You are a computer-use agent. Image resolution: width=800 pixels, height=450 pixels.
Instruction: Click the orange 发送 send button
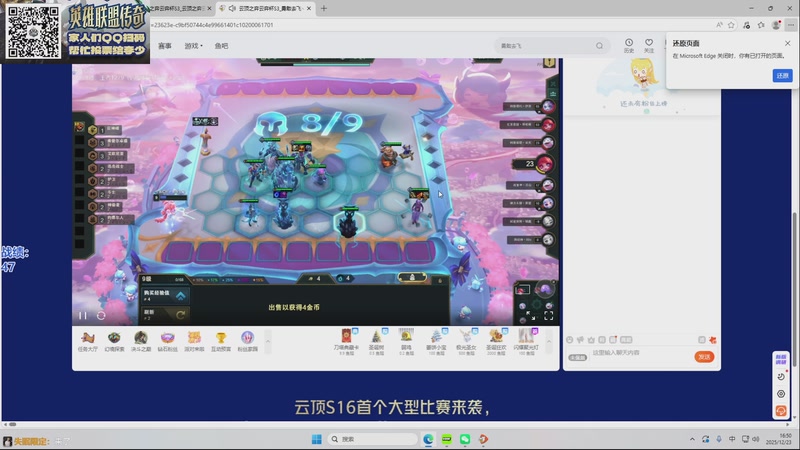(x=704, y=357)
